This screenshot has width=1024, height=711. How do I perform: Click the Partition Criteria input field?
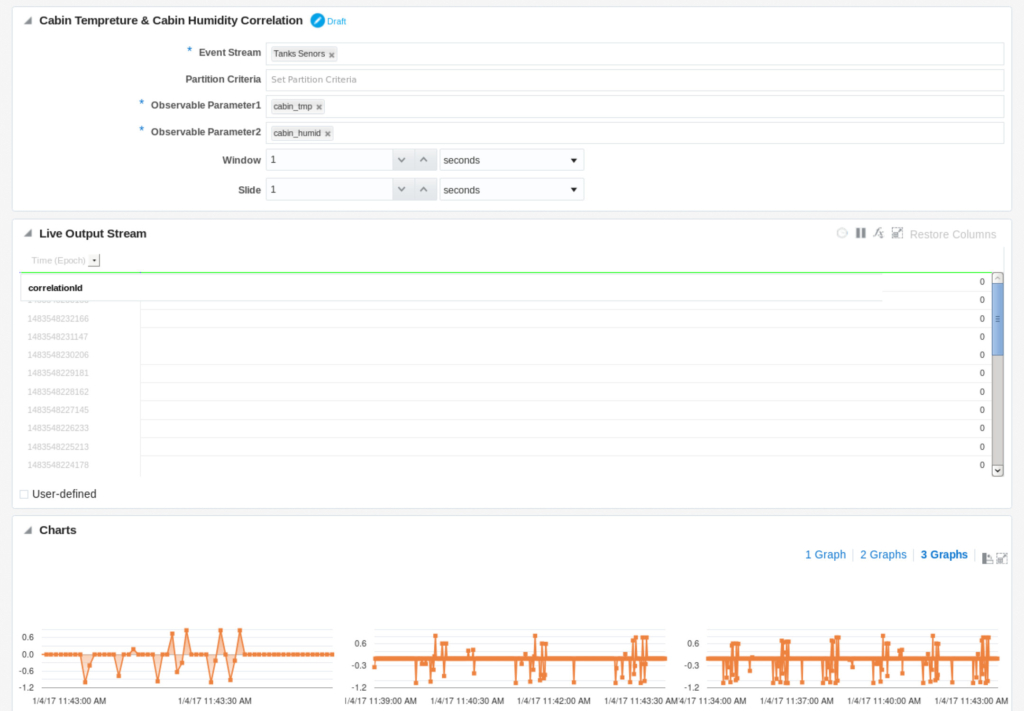click(635, 80)
